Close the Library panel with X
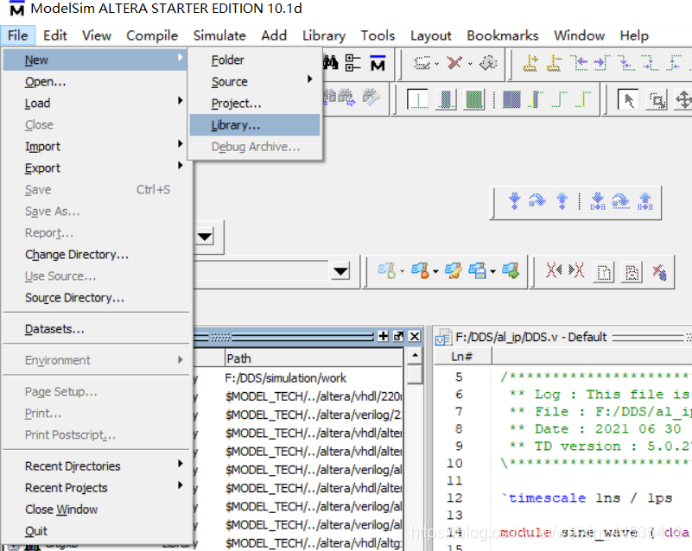The width and height of the screenshot is (692, 551). point(414,337)
